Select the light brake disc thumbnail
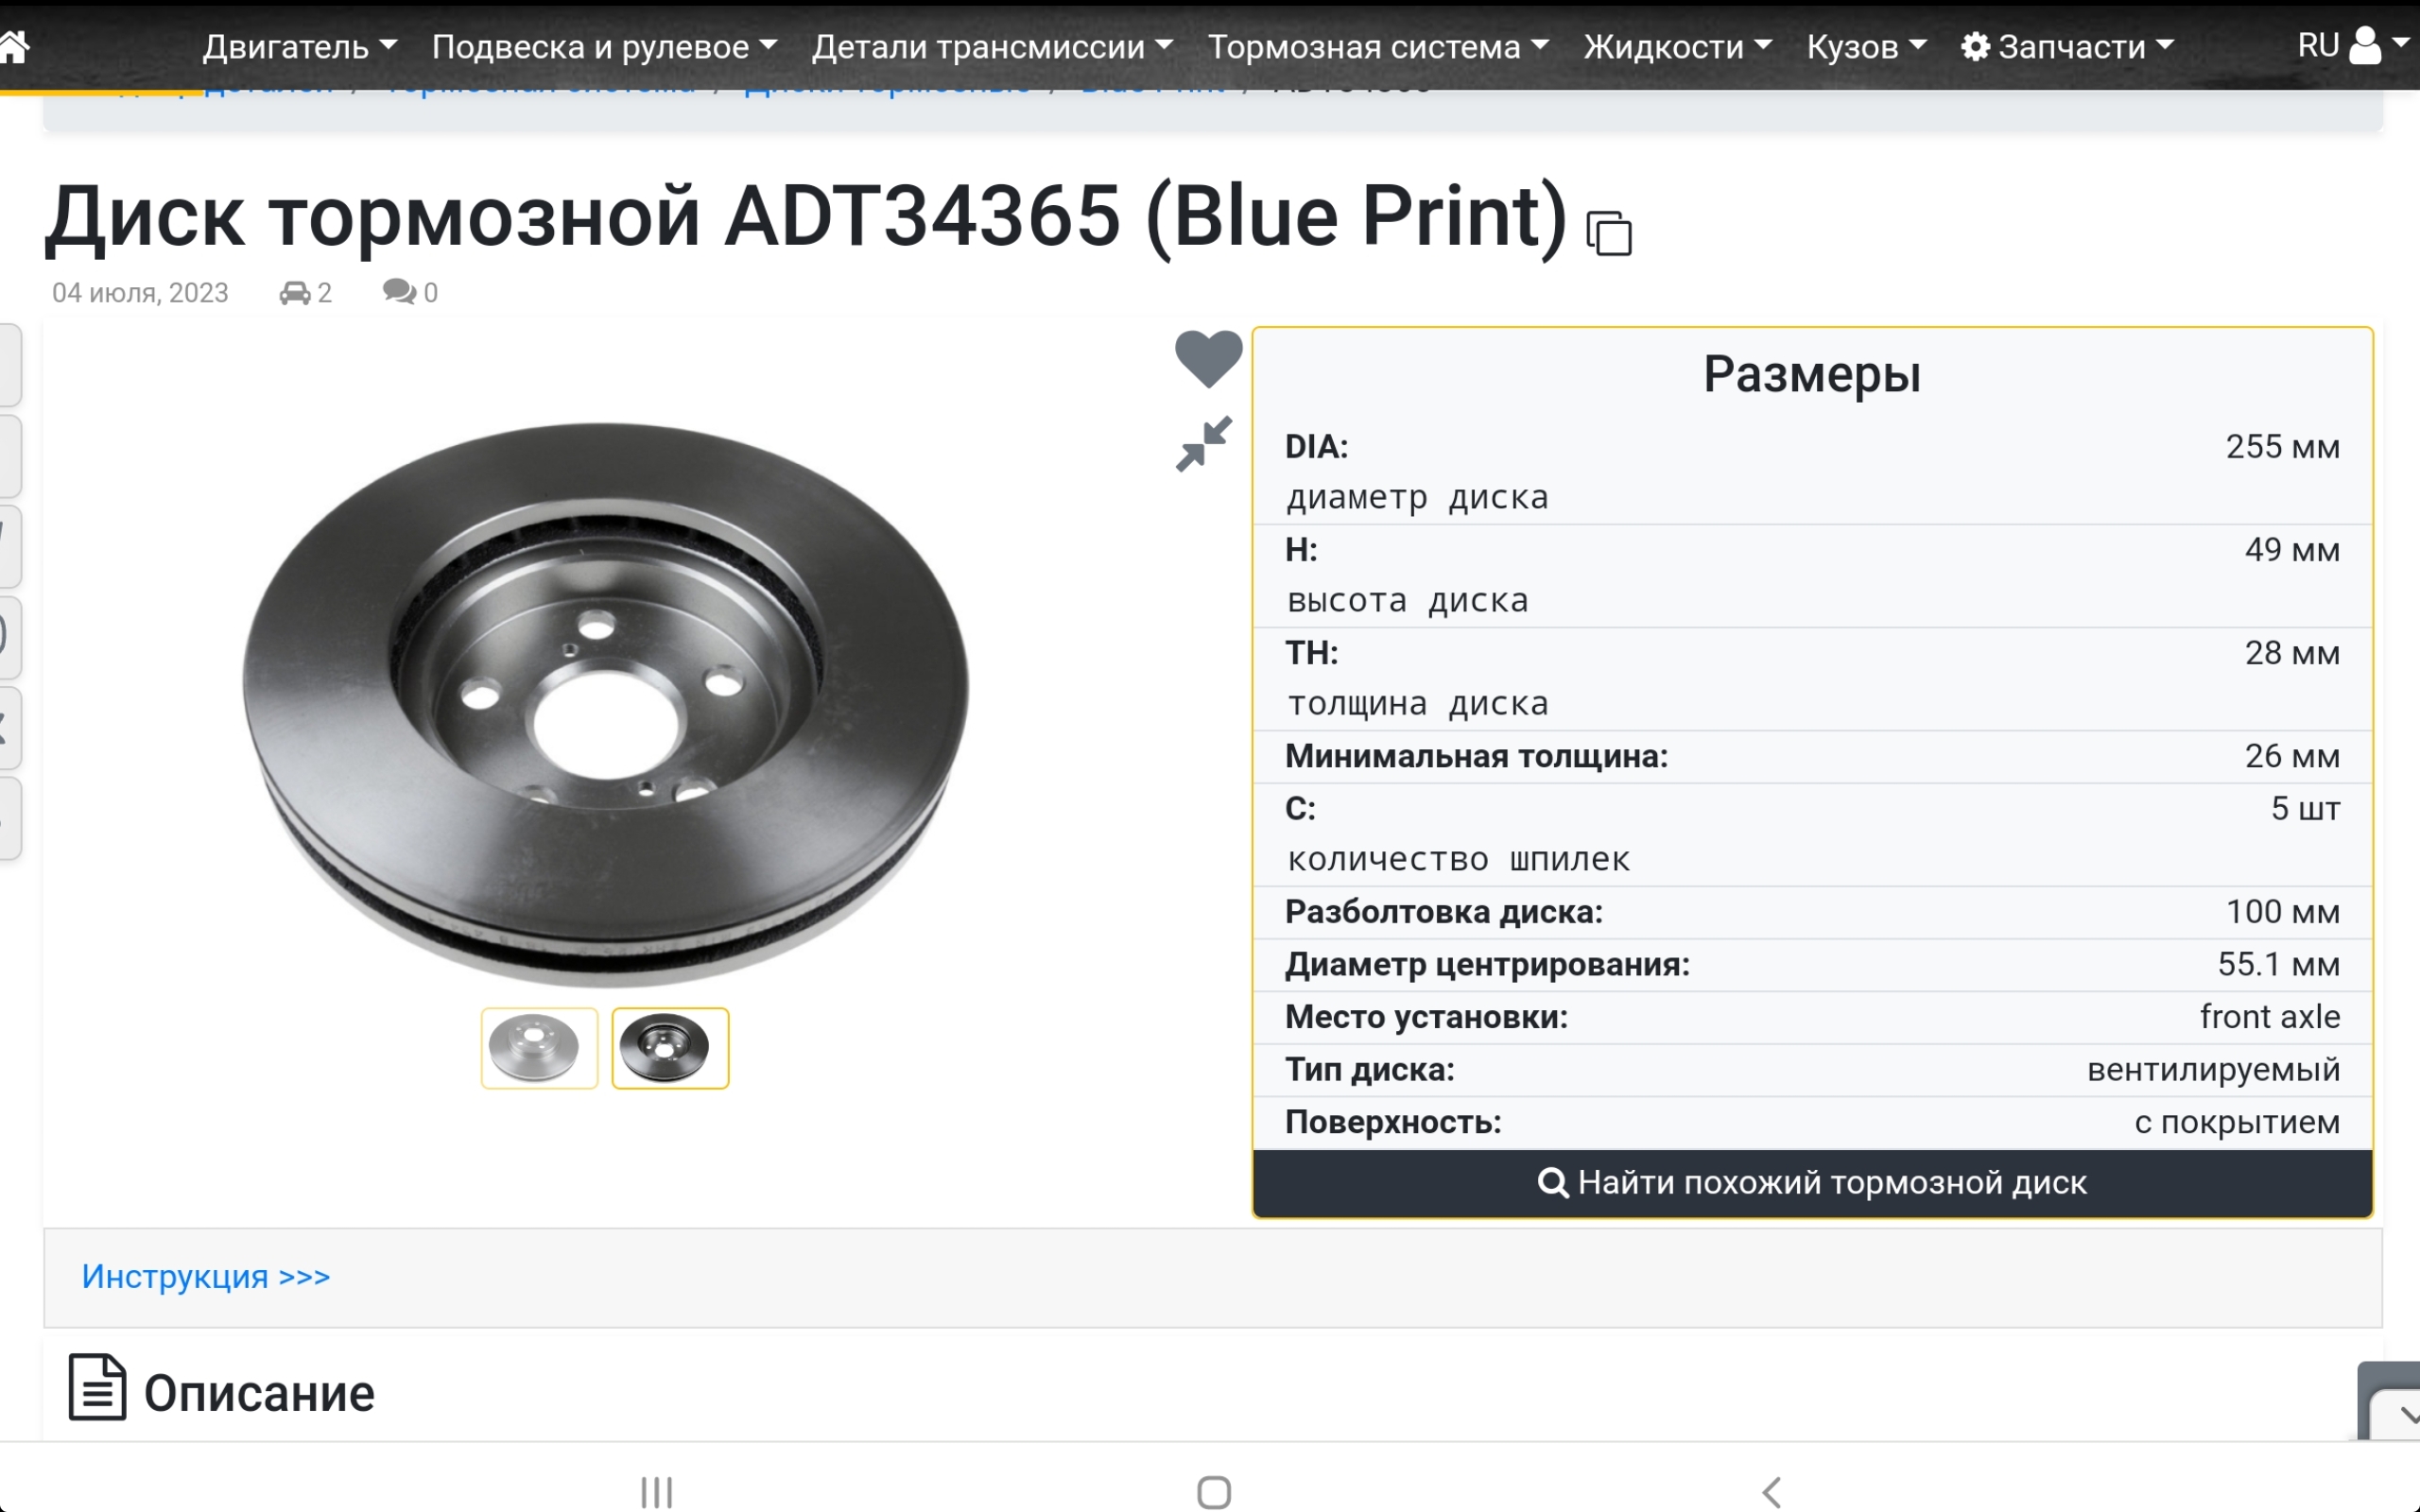2420x1512 pixels. (x=539, y=1048)
